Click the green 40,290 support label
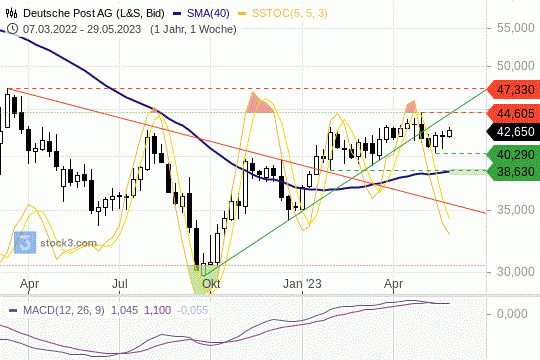This screenshot has height=360, width=540. pos(513,155)
